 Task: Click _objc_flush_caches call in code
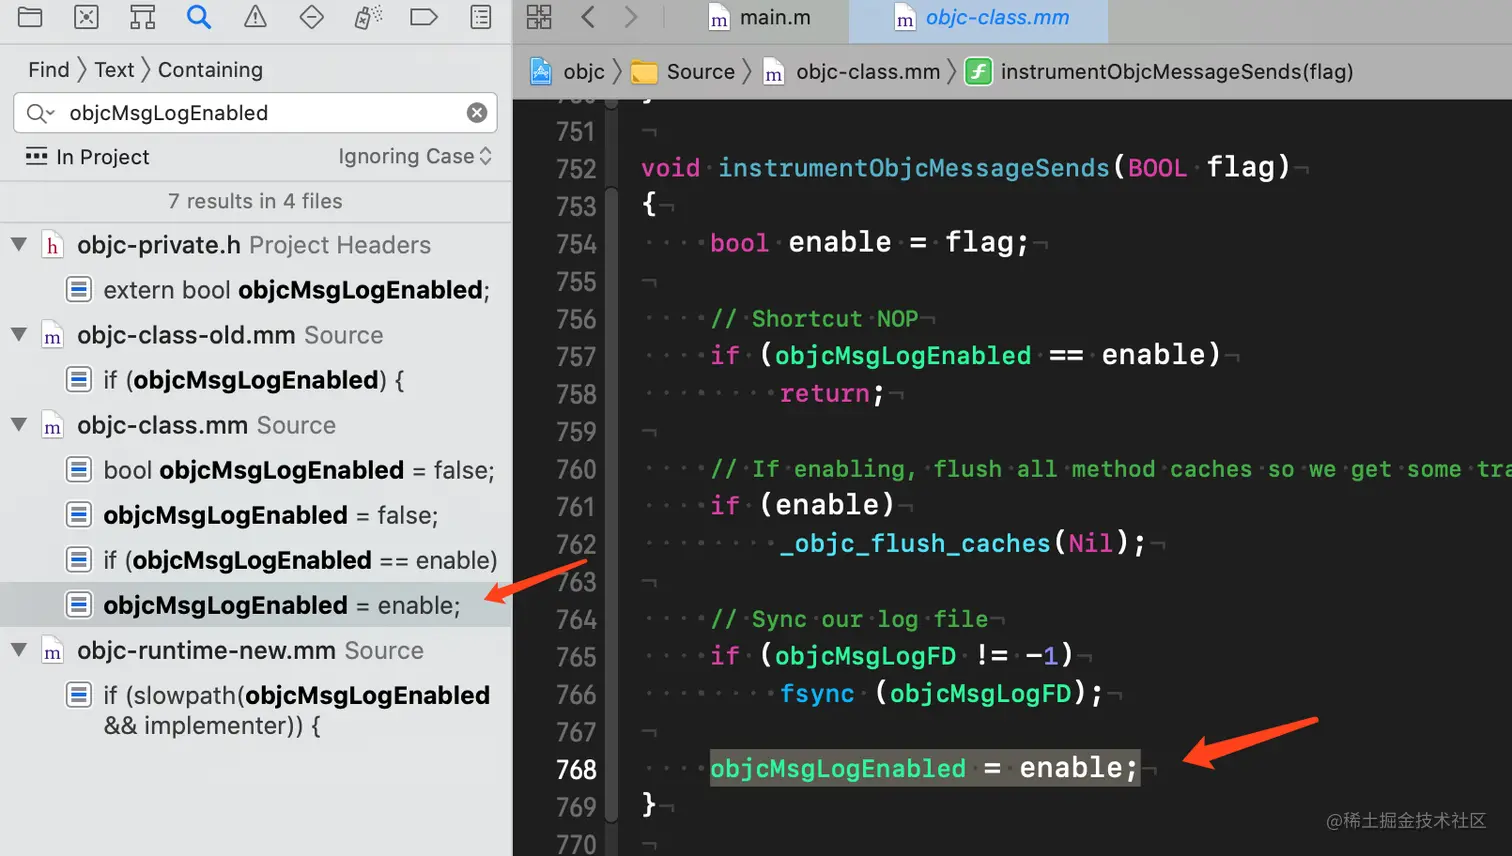click(x=915, y=543)
